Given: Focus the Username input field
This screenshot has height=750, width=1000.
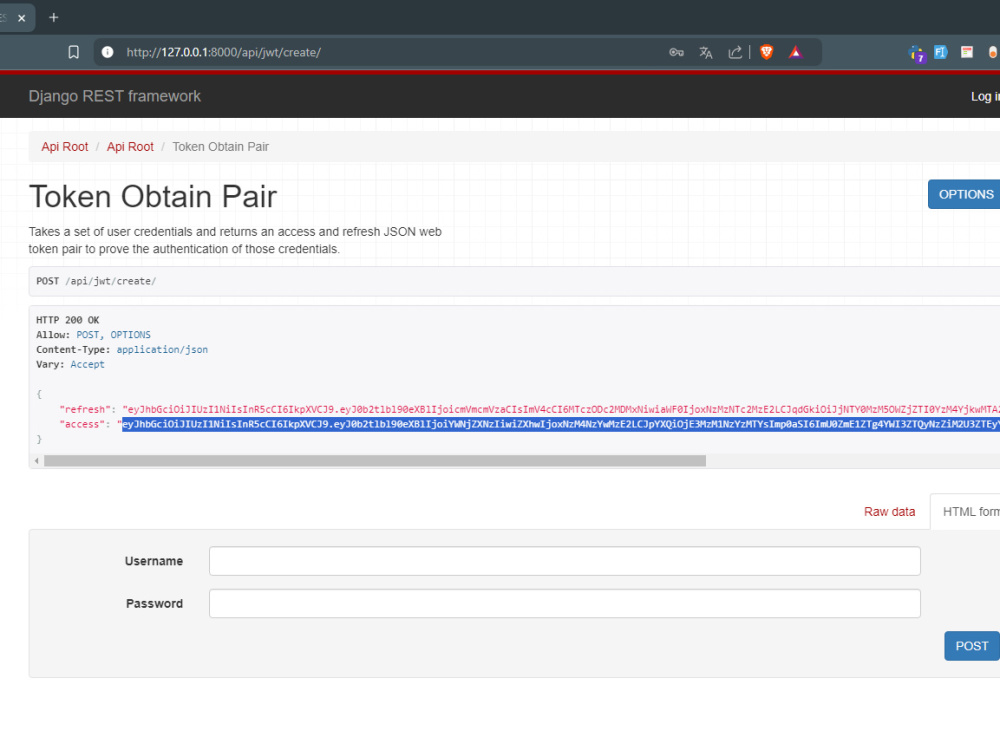Looking at the screenshot, I should [564, 561].
